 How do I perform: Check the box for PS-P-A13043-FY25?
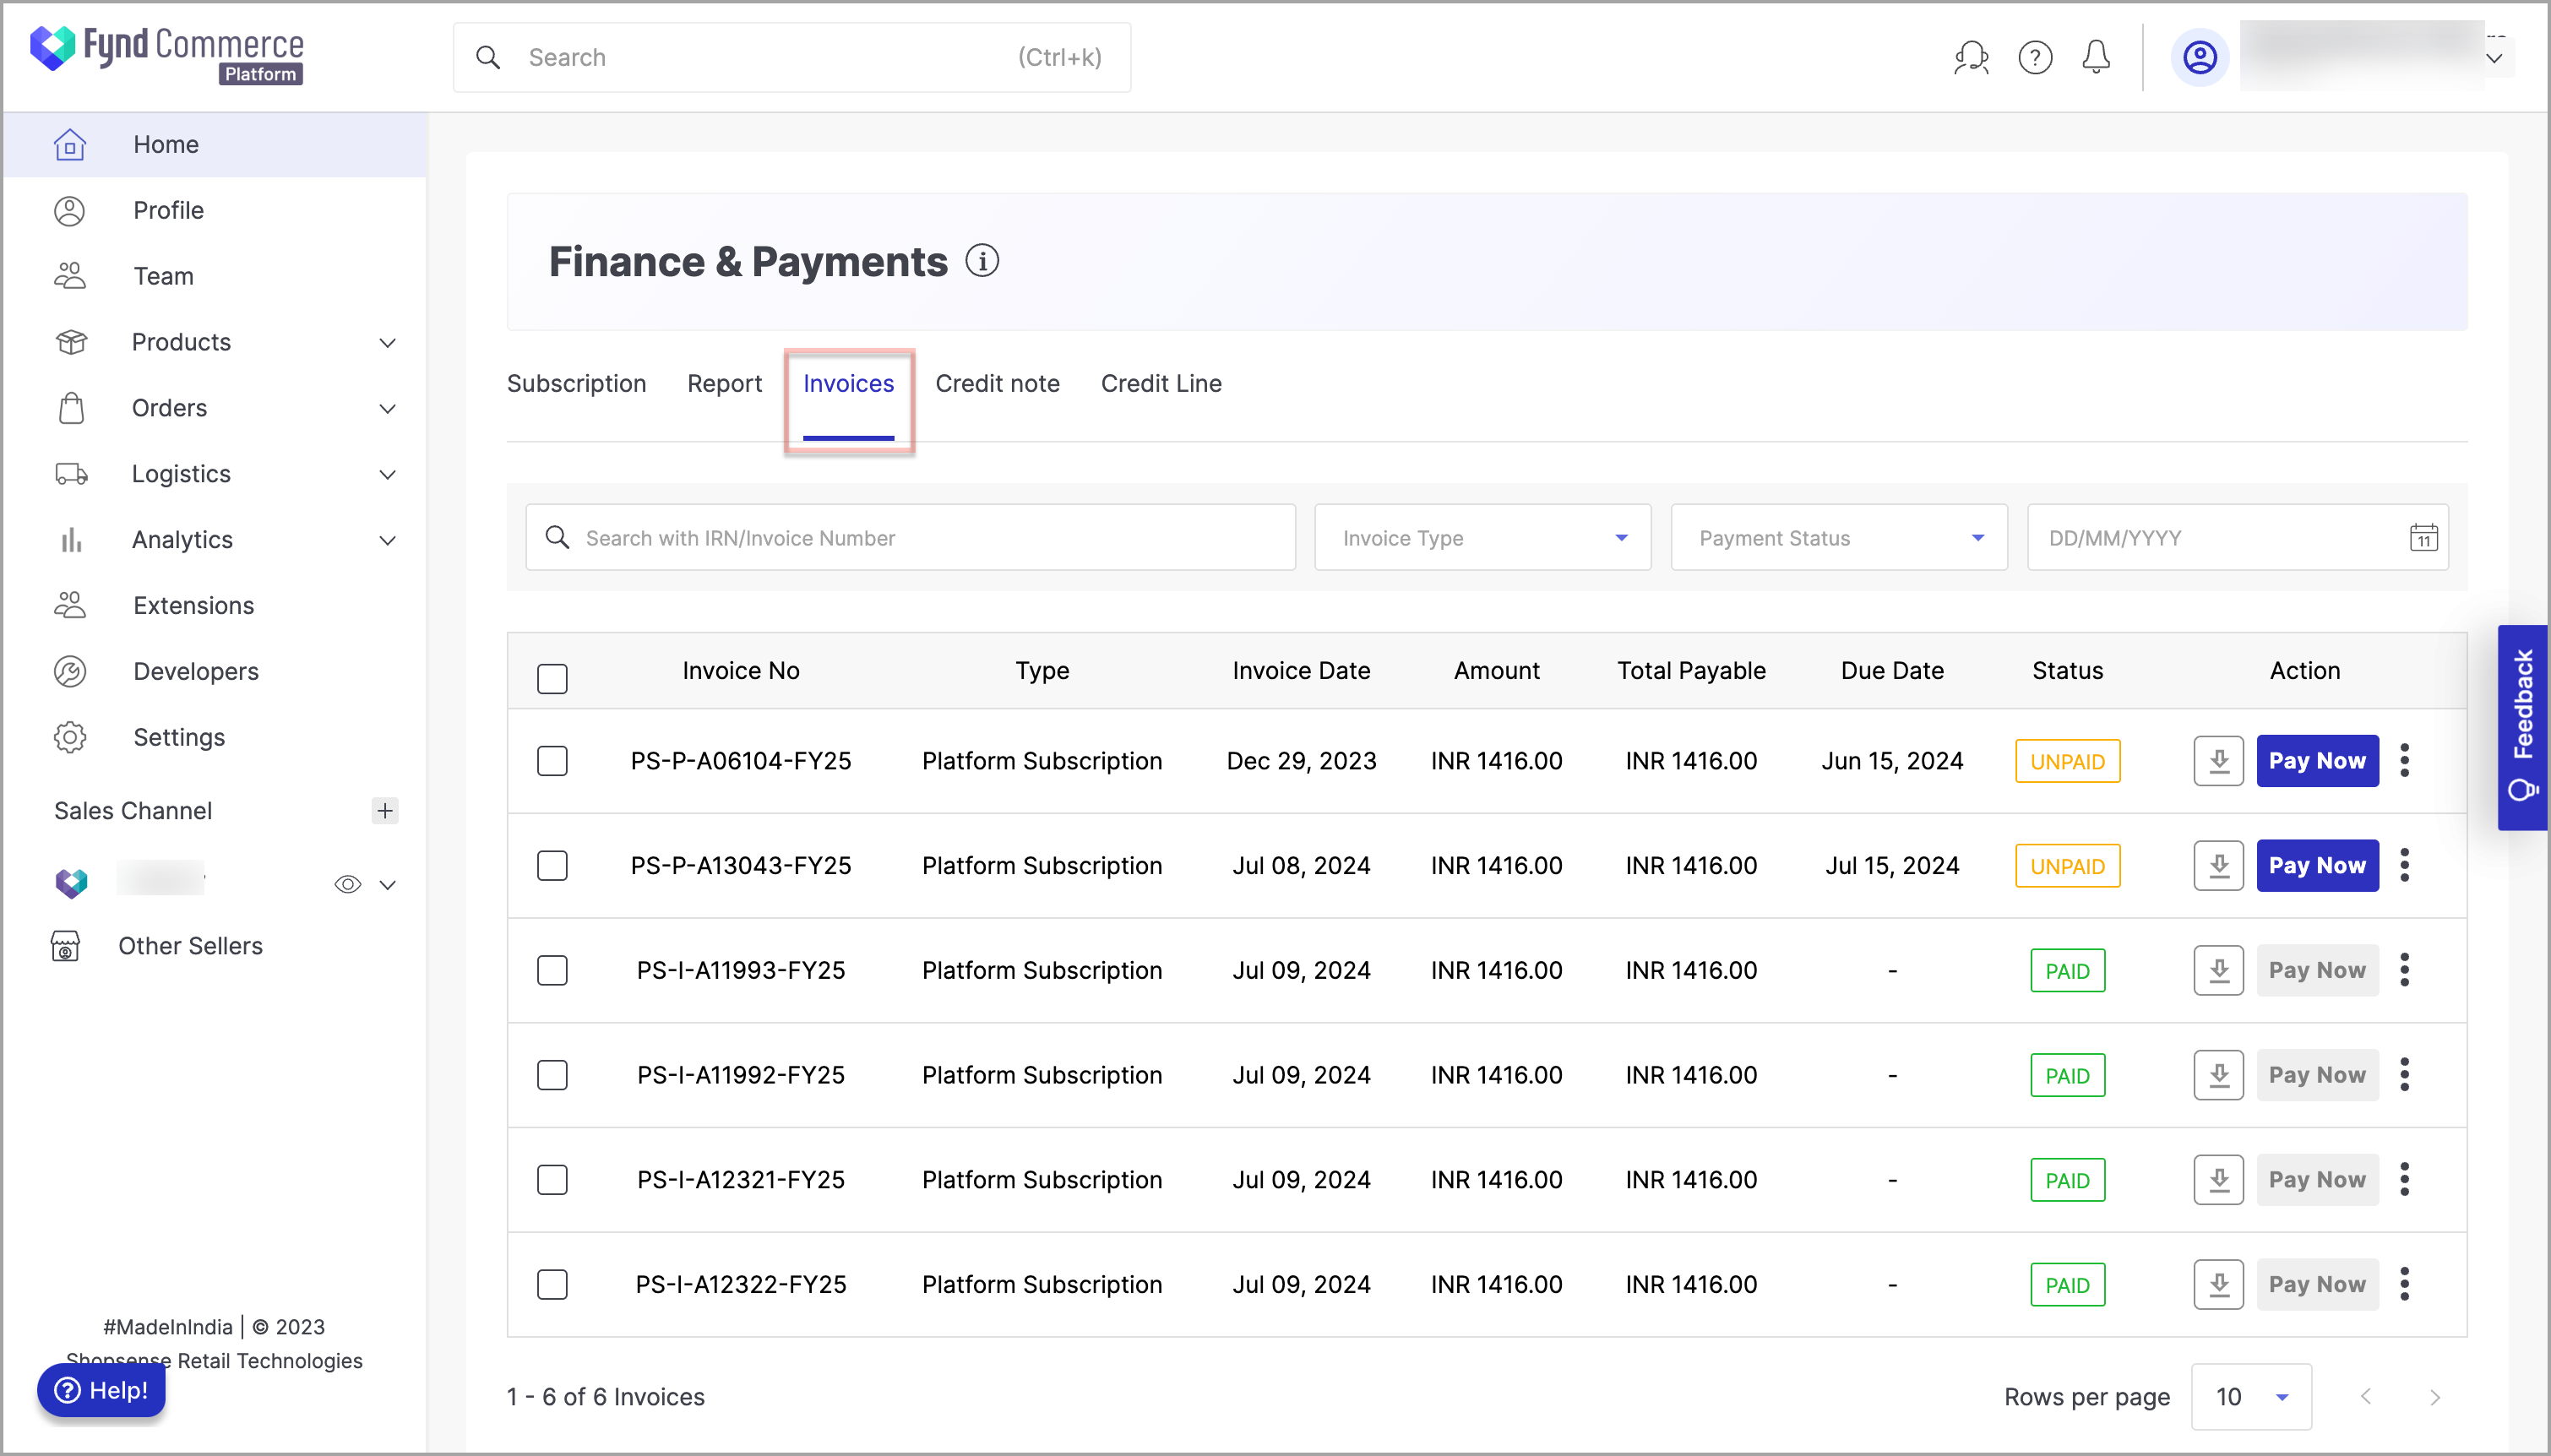tap(552, 866)
